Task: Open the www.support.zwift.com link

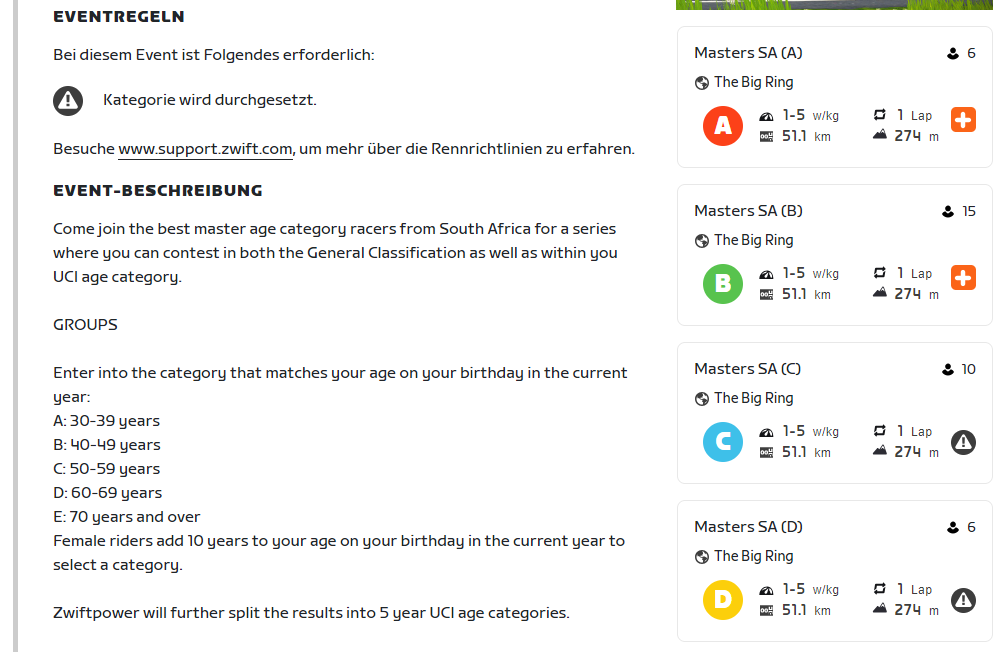Action: point(205,149)
